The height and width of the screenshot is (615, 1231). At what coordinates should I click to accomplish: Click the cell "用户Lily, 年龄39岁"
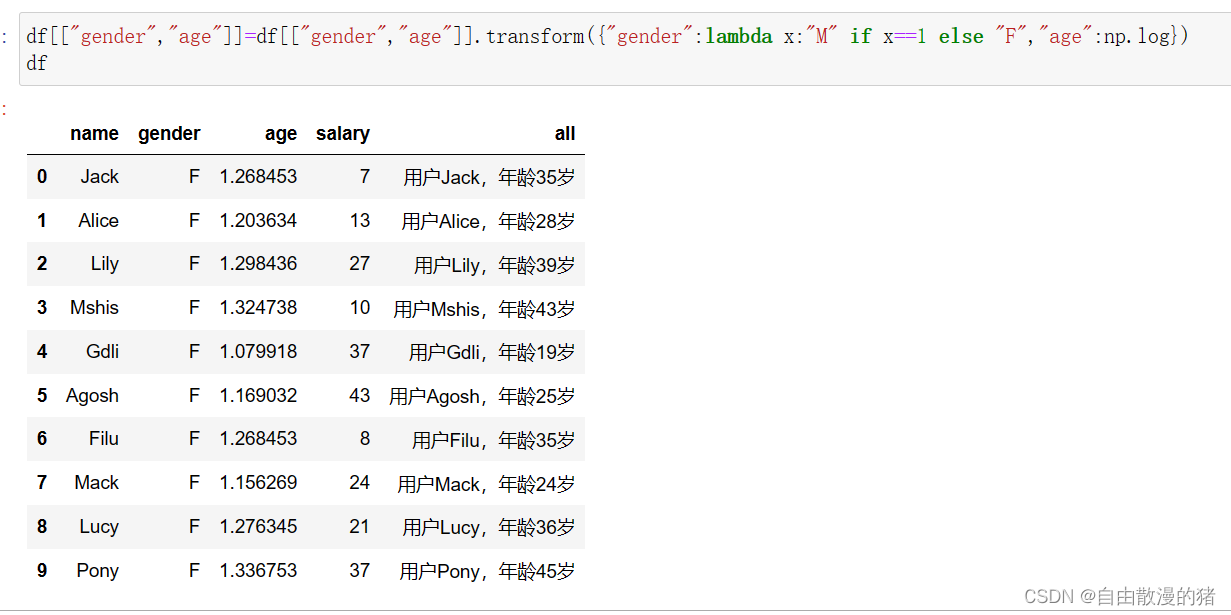(495, 265)
